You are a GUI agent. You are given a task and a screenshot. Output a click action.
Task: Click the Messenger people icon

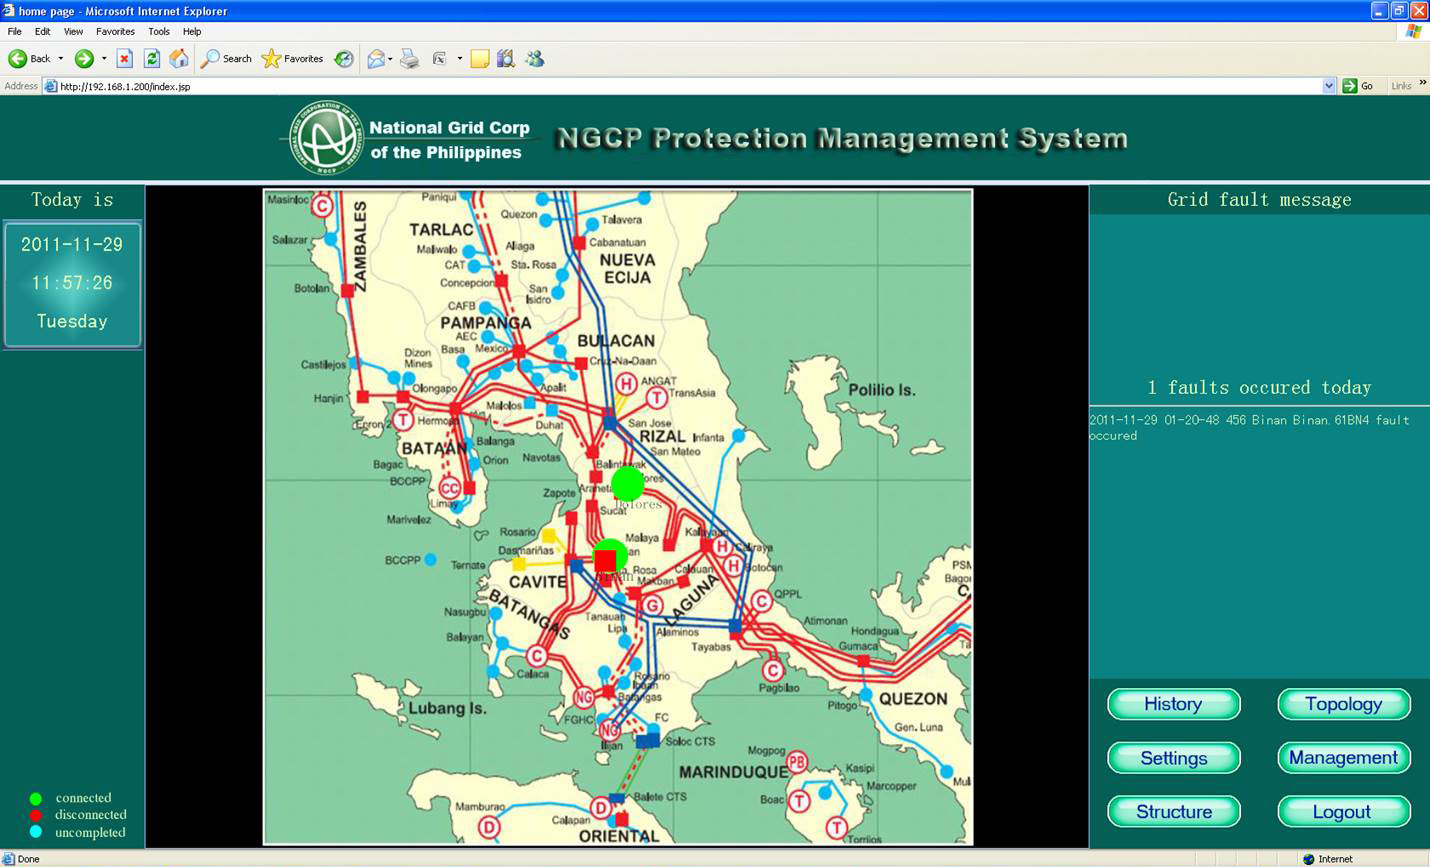point(535,59)
